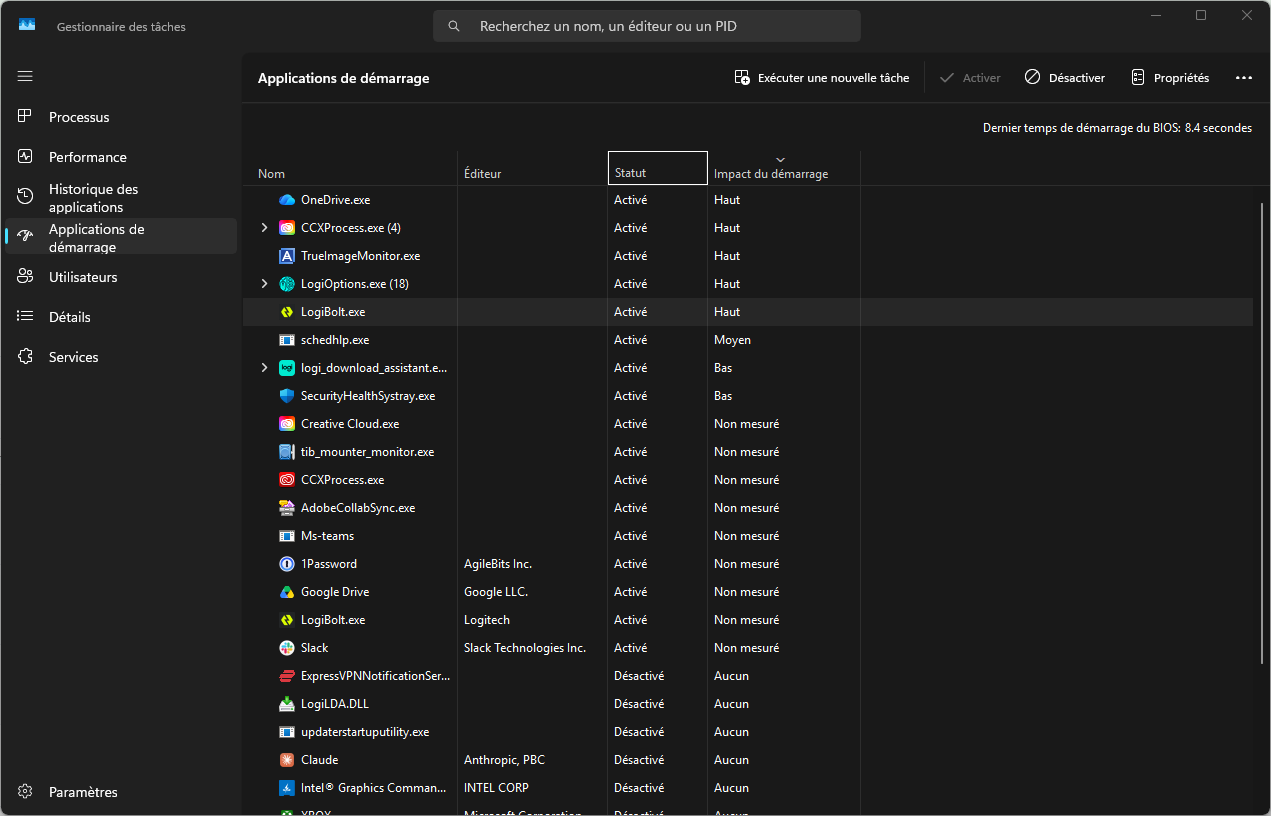The height and width of the screenshot is (816, 1271).
Task: Open Historique des applications page
Action: 121,198
